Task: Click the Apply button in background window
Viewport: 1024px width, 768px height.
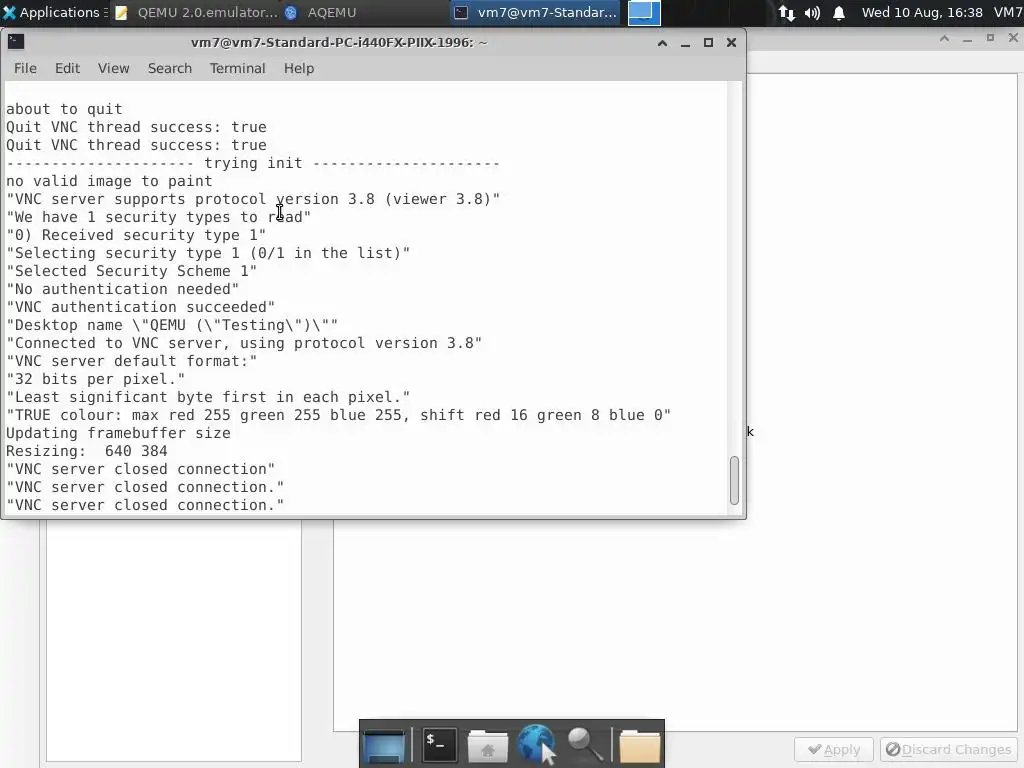Action: click(x=834, y=750)
